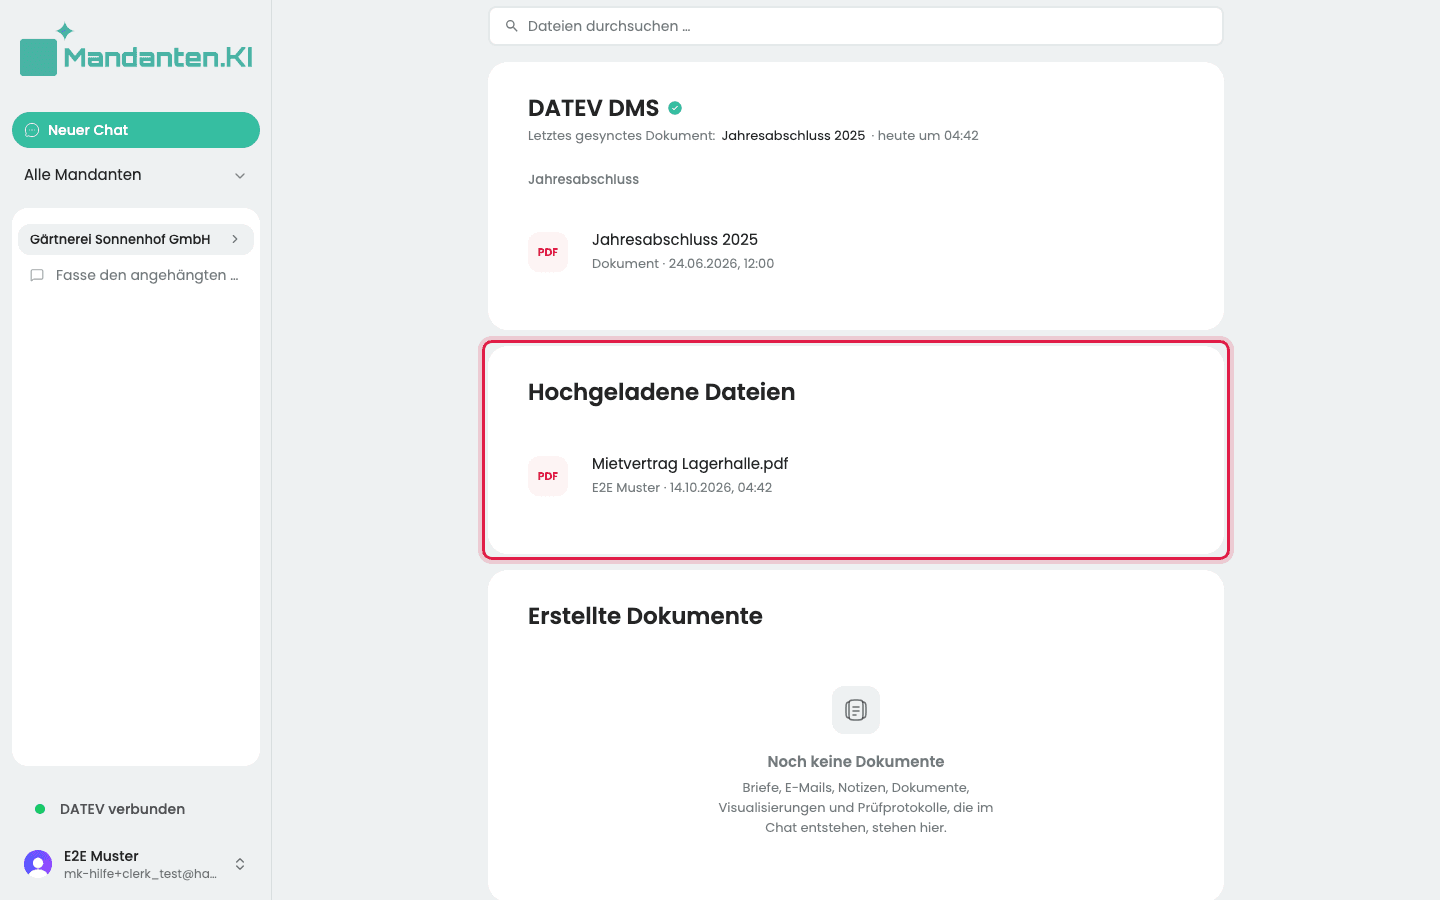
Task: Click the user email mk-hilfe+clerk_test
Action: point(140,874)
